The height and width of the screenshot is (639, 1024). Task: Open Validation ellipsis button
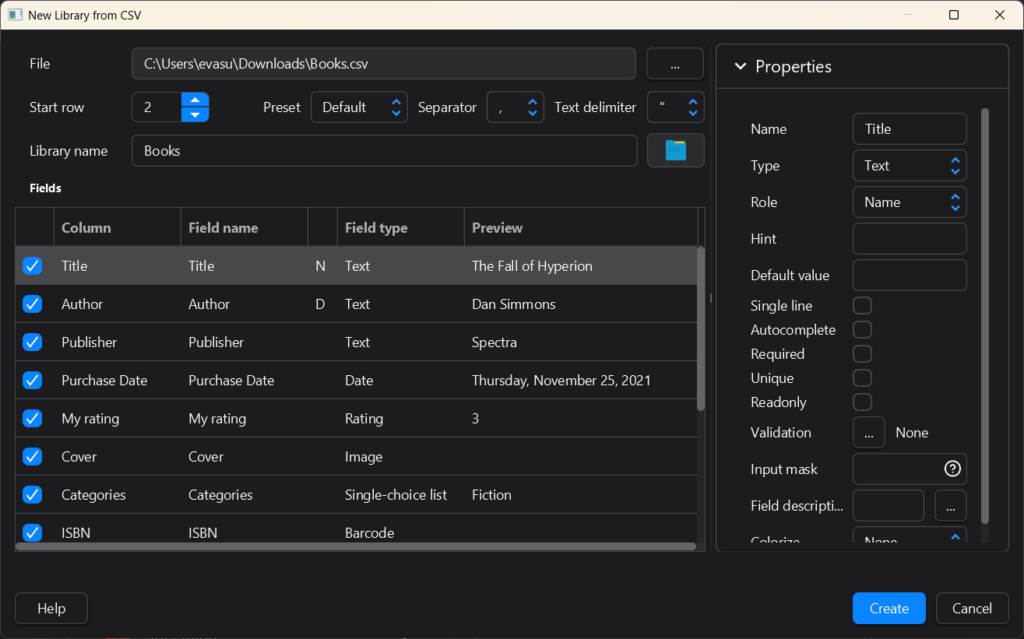pyautogui.click(x=869, y=433)
